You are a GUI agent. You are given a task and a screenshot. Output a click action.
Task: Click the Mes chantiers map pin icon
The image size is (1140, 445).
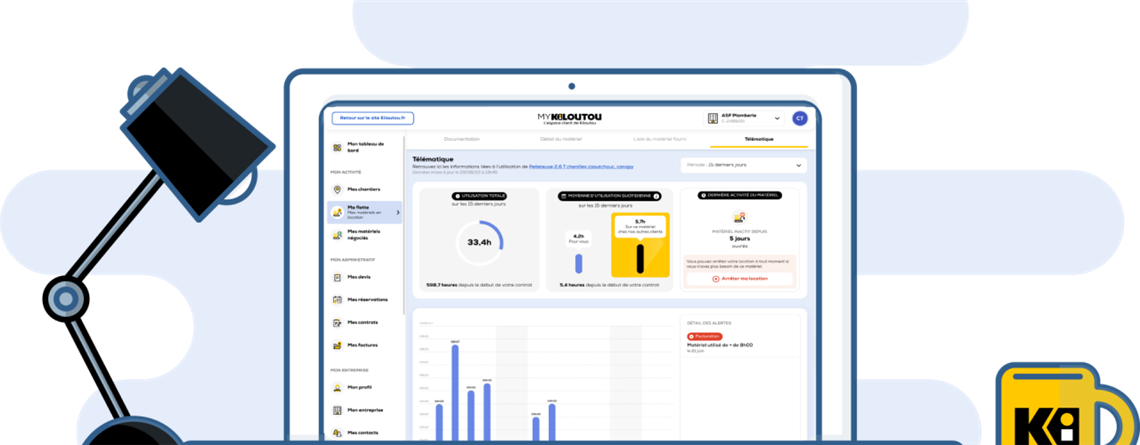tap(337, 189)
